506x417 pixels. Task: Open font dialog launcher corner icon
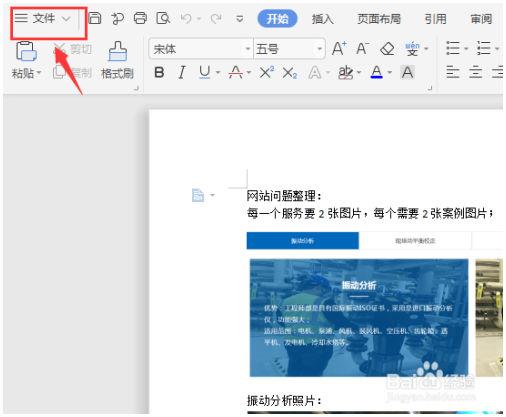[x=430, y=88]
